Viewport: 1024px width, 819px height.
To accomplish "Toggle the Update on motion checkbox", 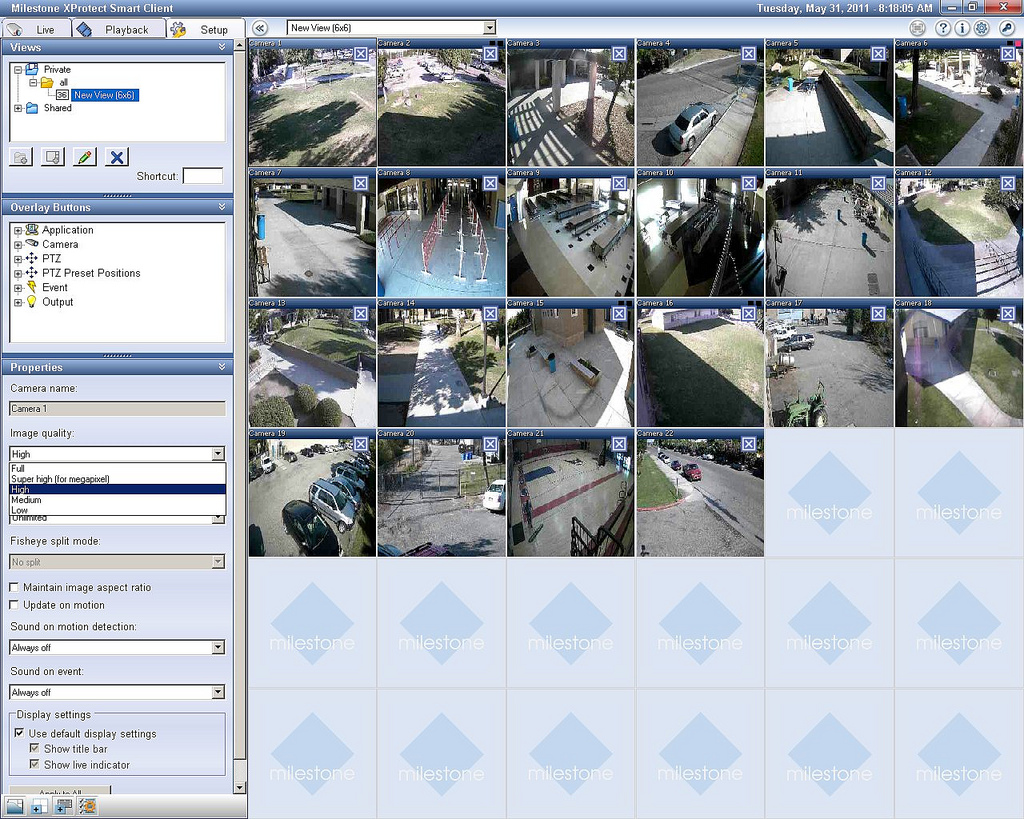I will [14, 605].
